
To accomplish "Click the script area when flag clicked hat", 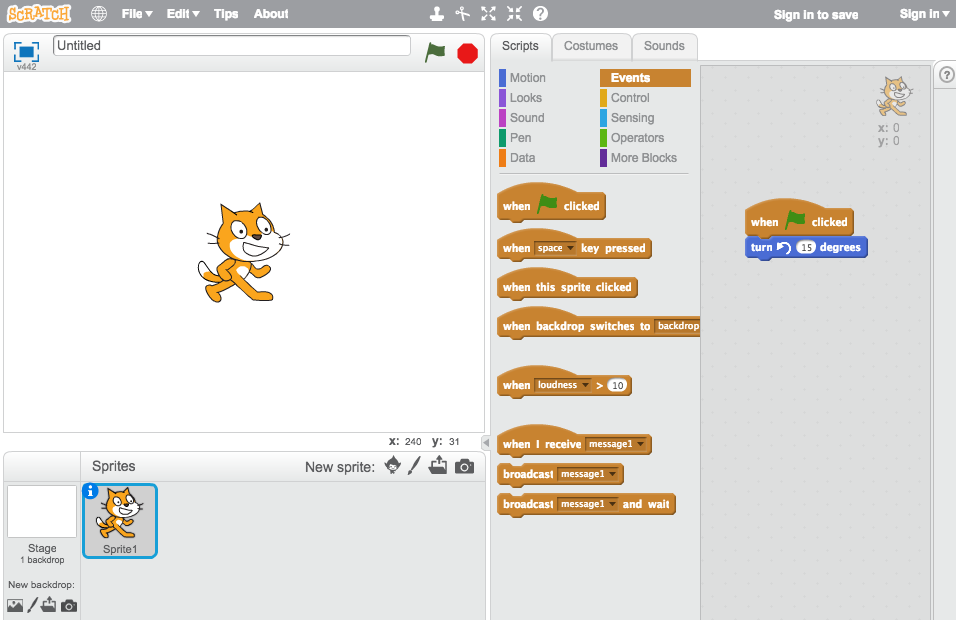I will tap(799, 219).
